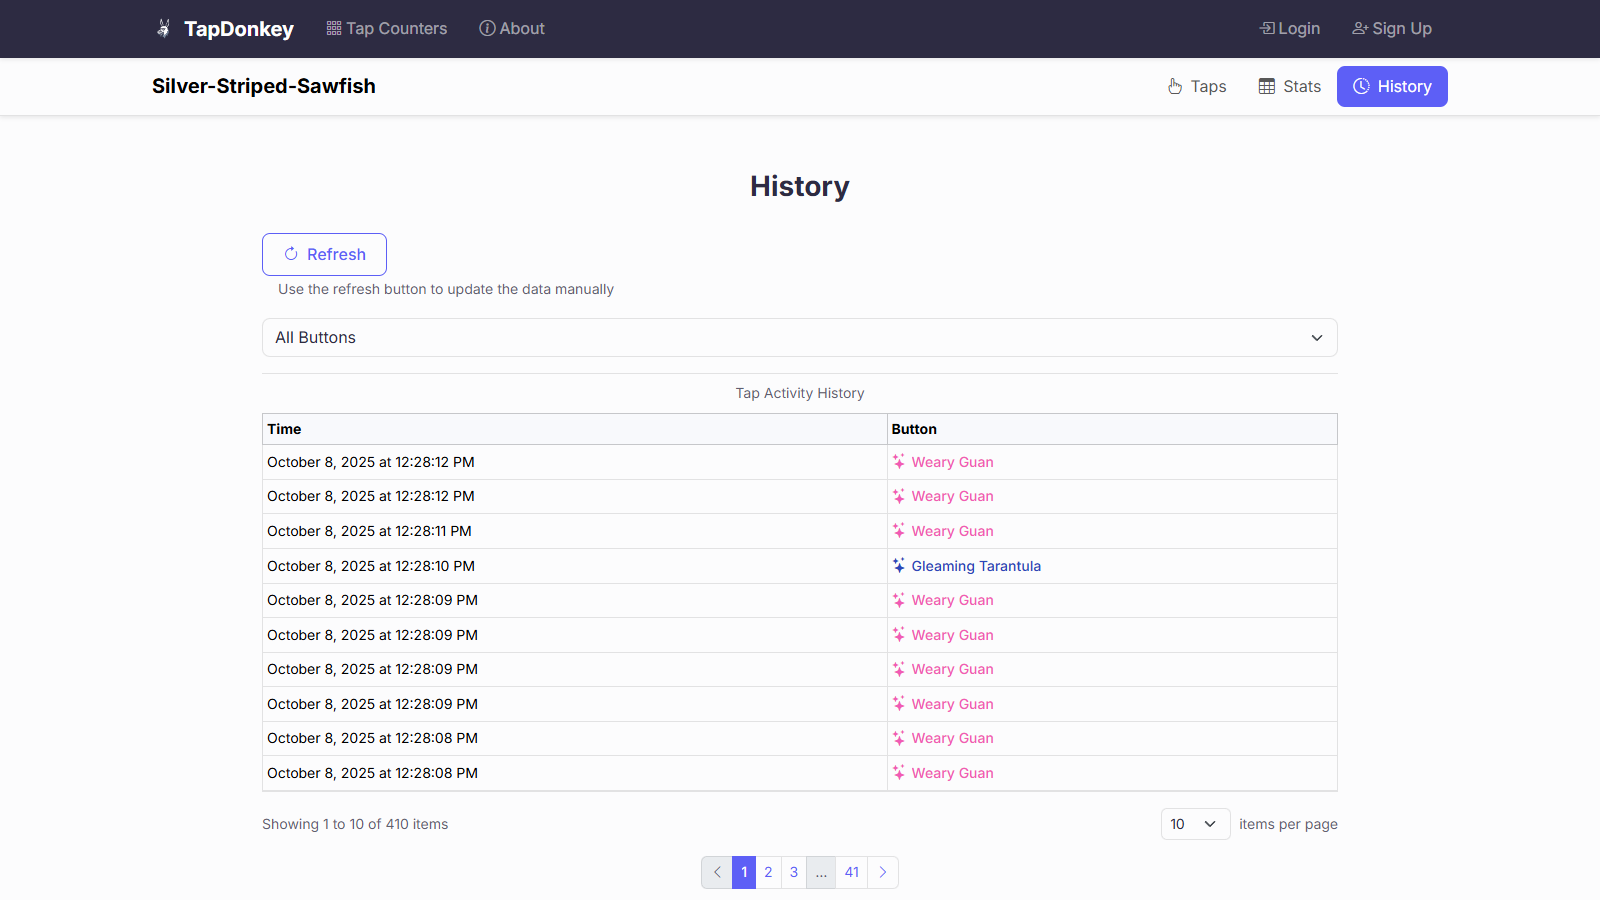Screen dimensions: 1600x900
Task: Click the 'Tap Activity History' caption
Action: pyautogui.click(x=800, y=393)
